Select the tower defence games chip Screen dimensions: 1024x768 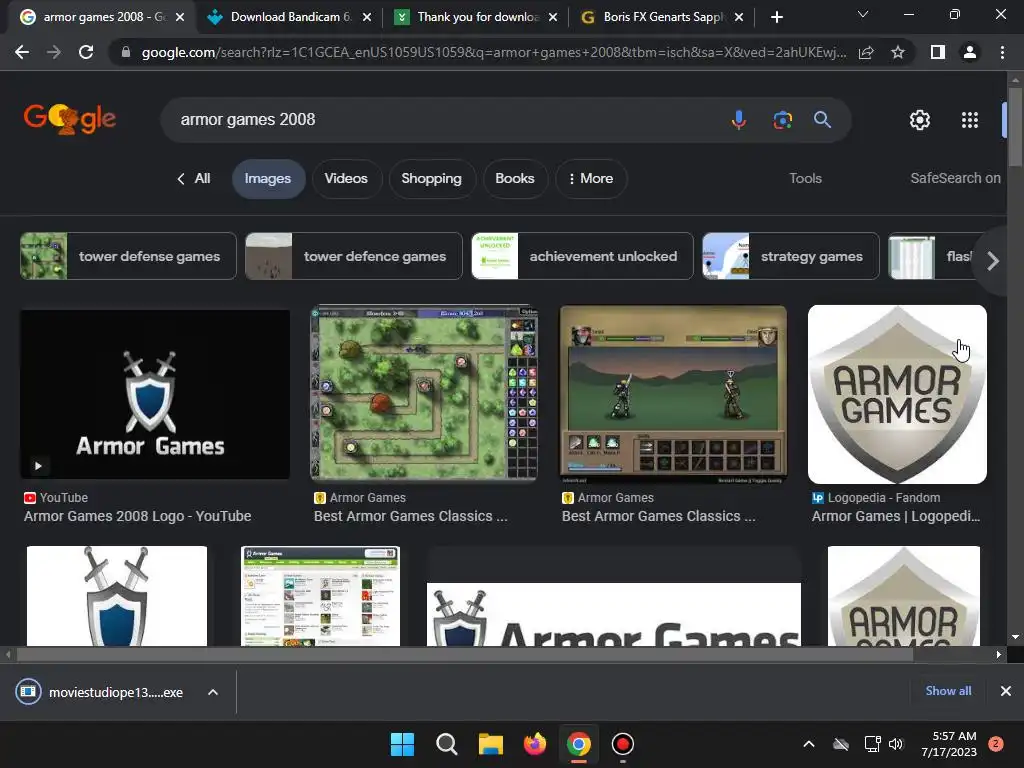353,256
